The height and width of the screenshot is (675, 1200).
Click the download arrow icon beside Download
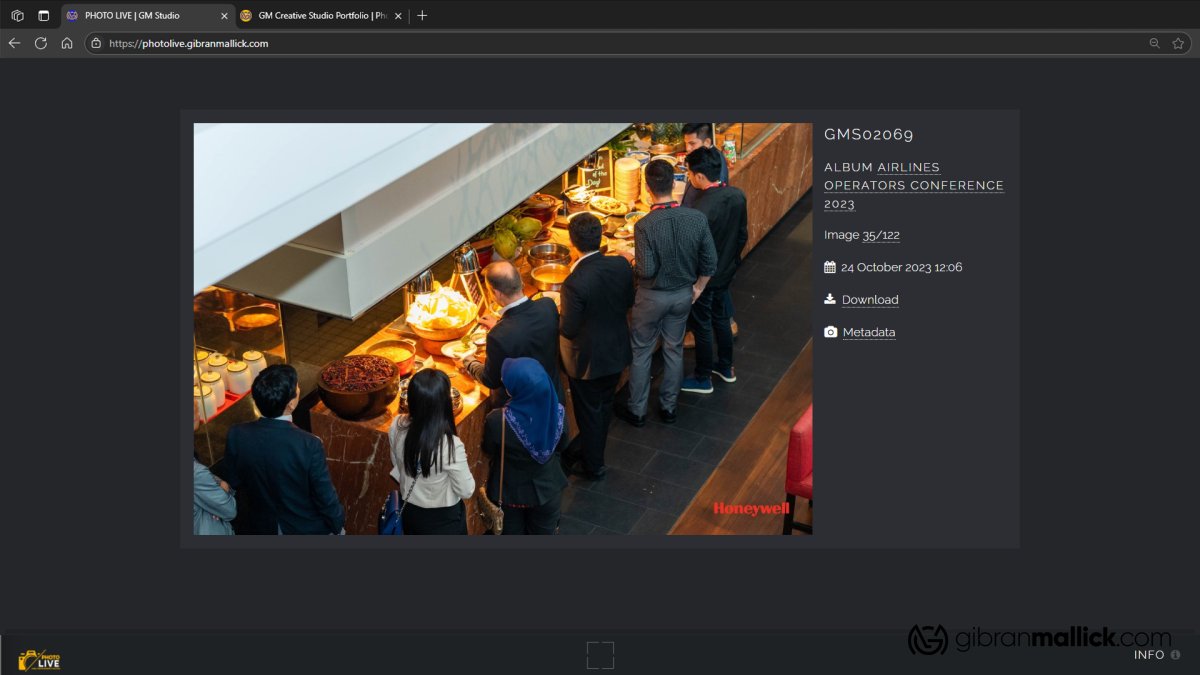click(830, 299)
